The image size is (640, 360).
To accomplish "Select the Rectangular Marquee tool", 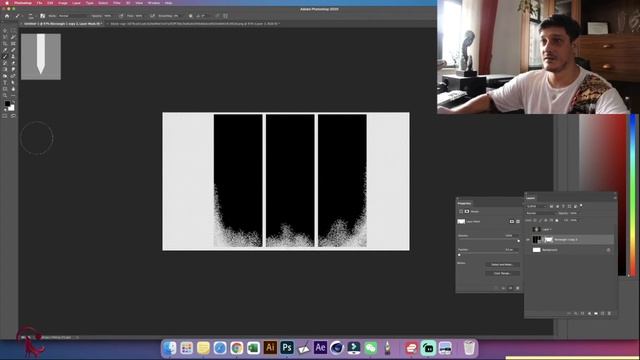I will coord(13,30).
